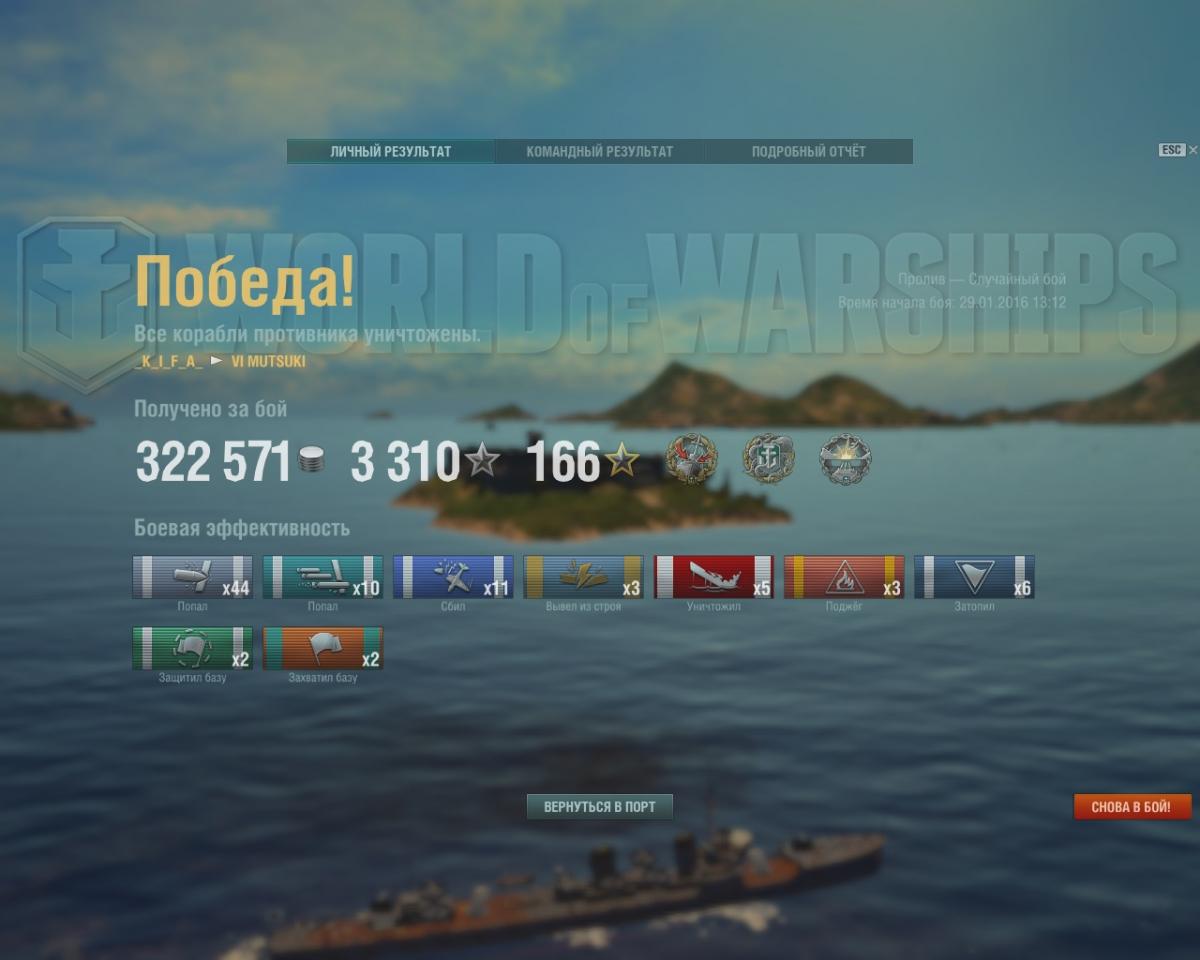Select the torpedo hits ribbon x10
The image size is (1200, 960).
point(323,577)
